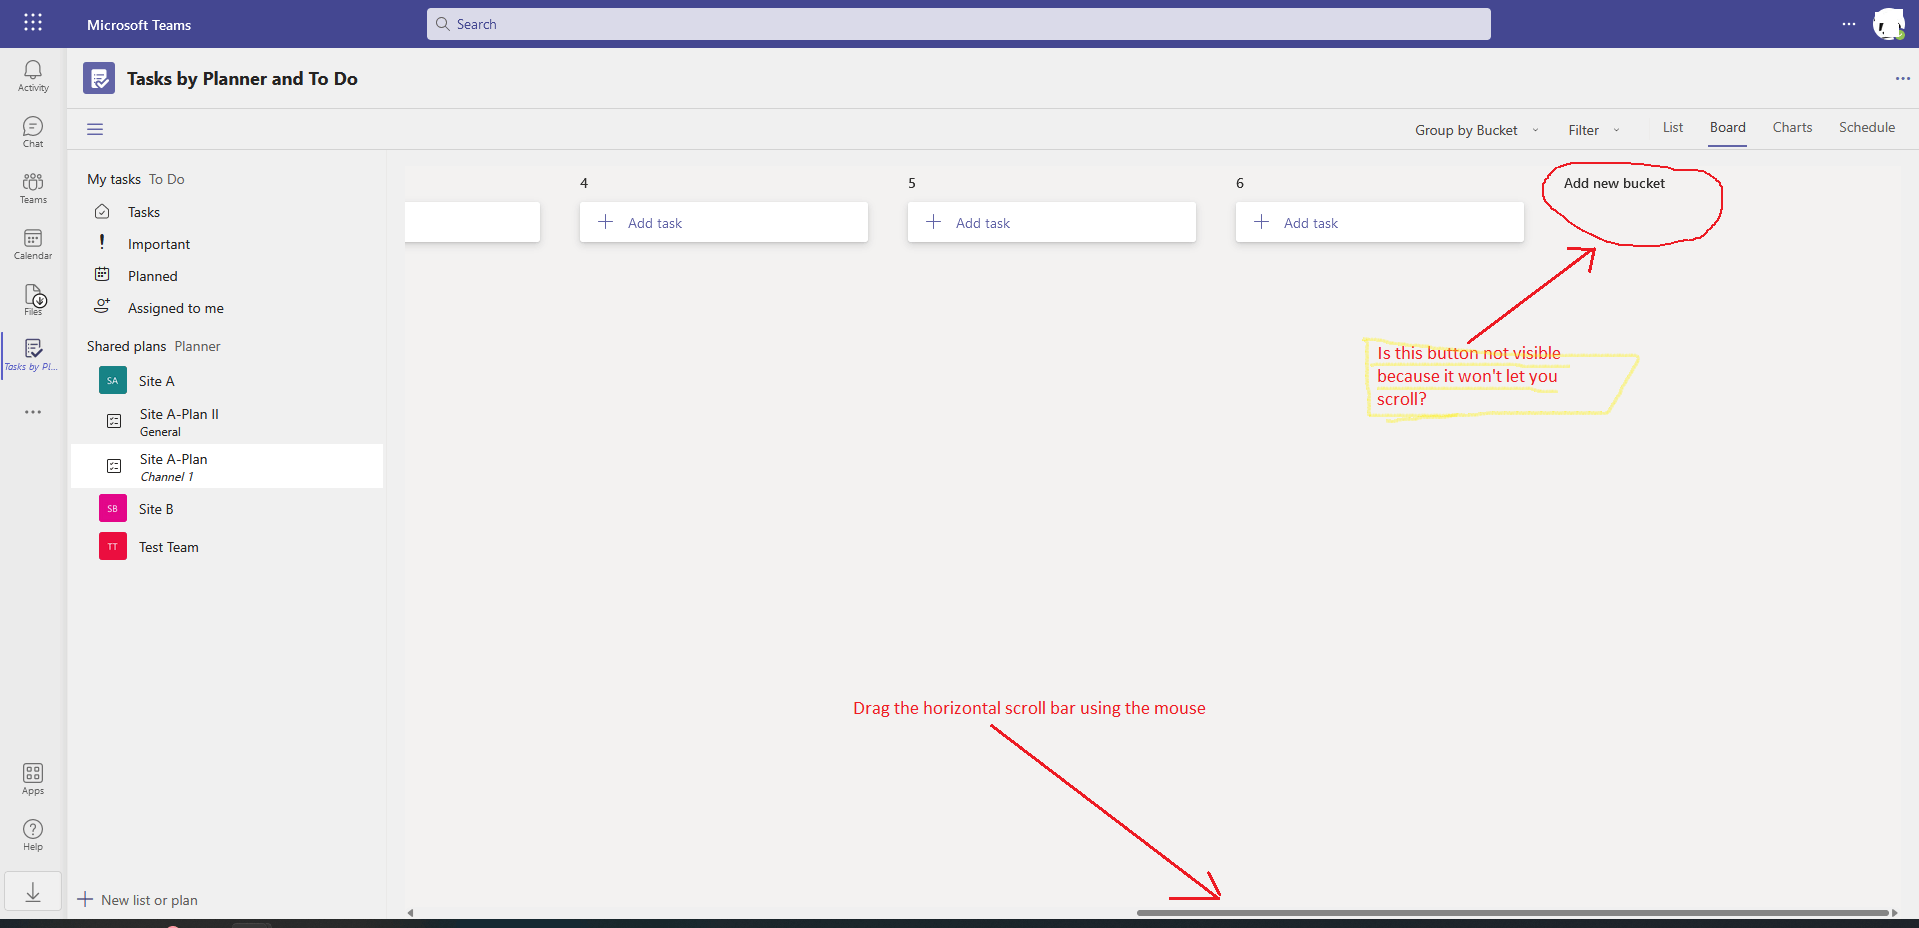Open the profile avatar menu

[1888, 24]
